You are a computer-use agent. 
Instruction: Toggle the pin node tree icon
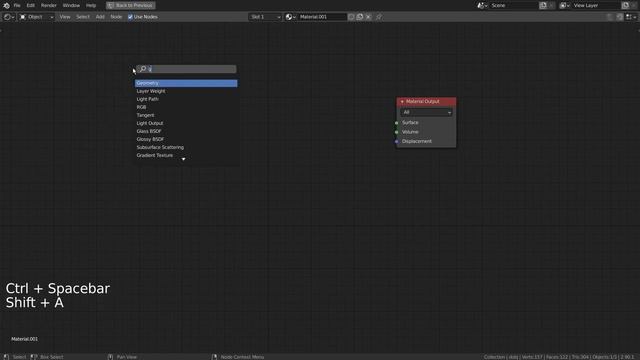click(379, 17)
